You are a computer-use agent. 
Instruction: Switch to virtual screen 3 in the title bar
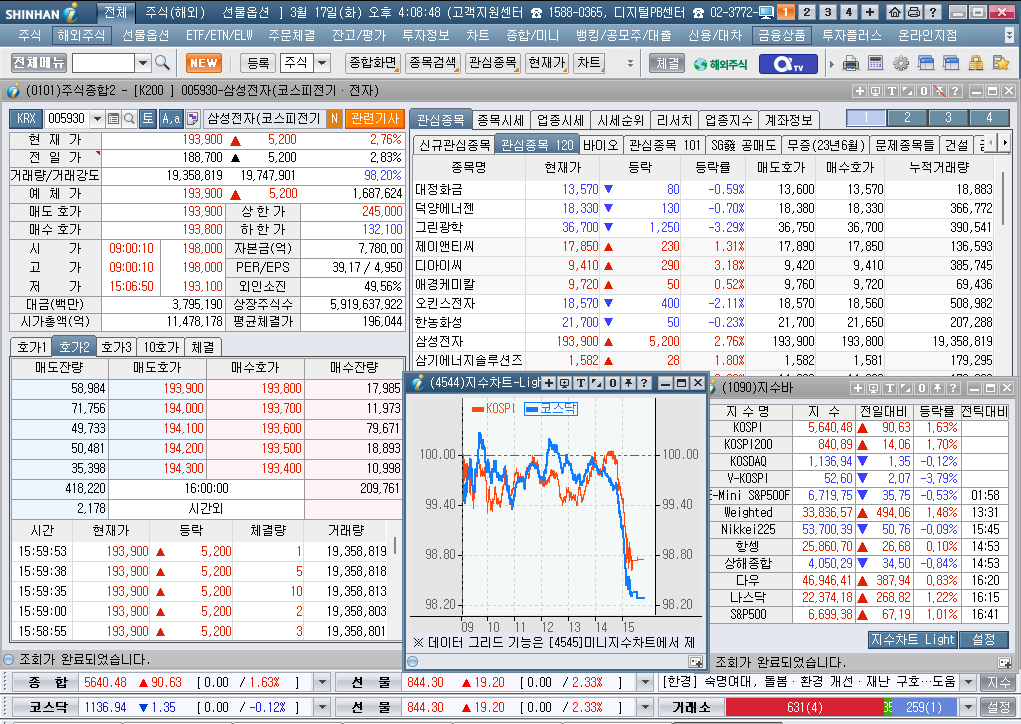(828, 12)
